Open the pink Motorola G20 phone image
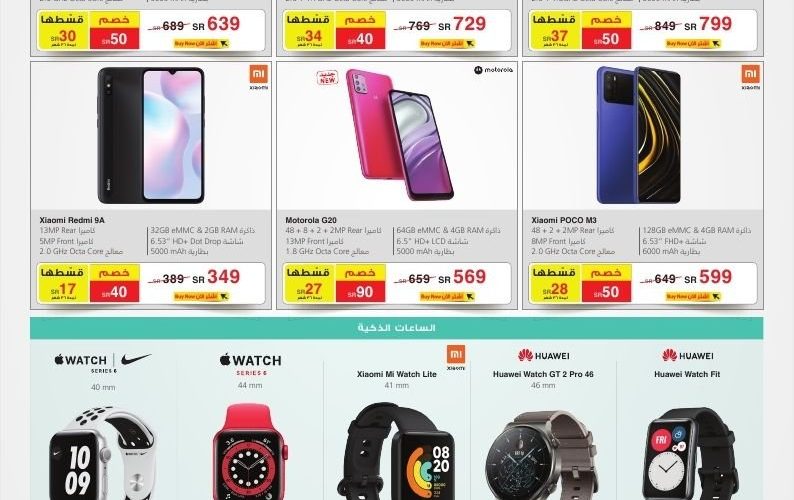The height and width of the screenshot is (500, 794). tap(400, 134)
